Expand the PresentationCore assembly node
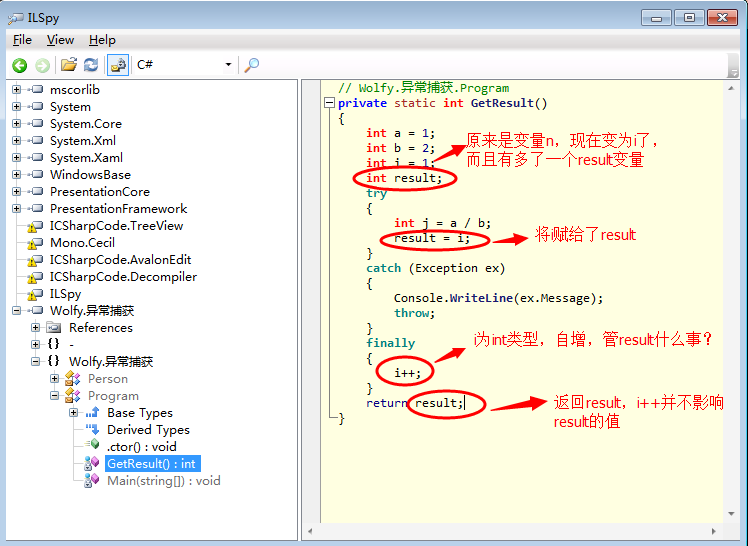Screen dimensions: 748x546 (16, 192)
